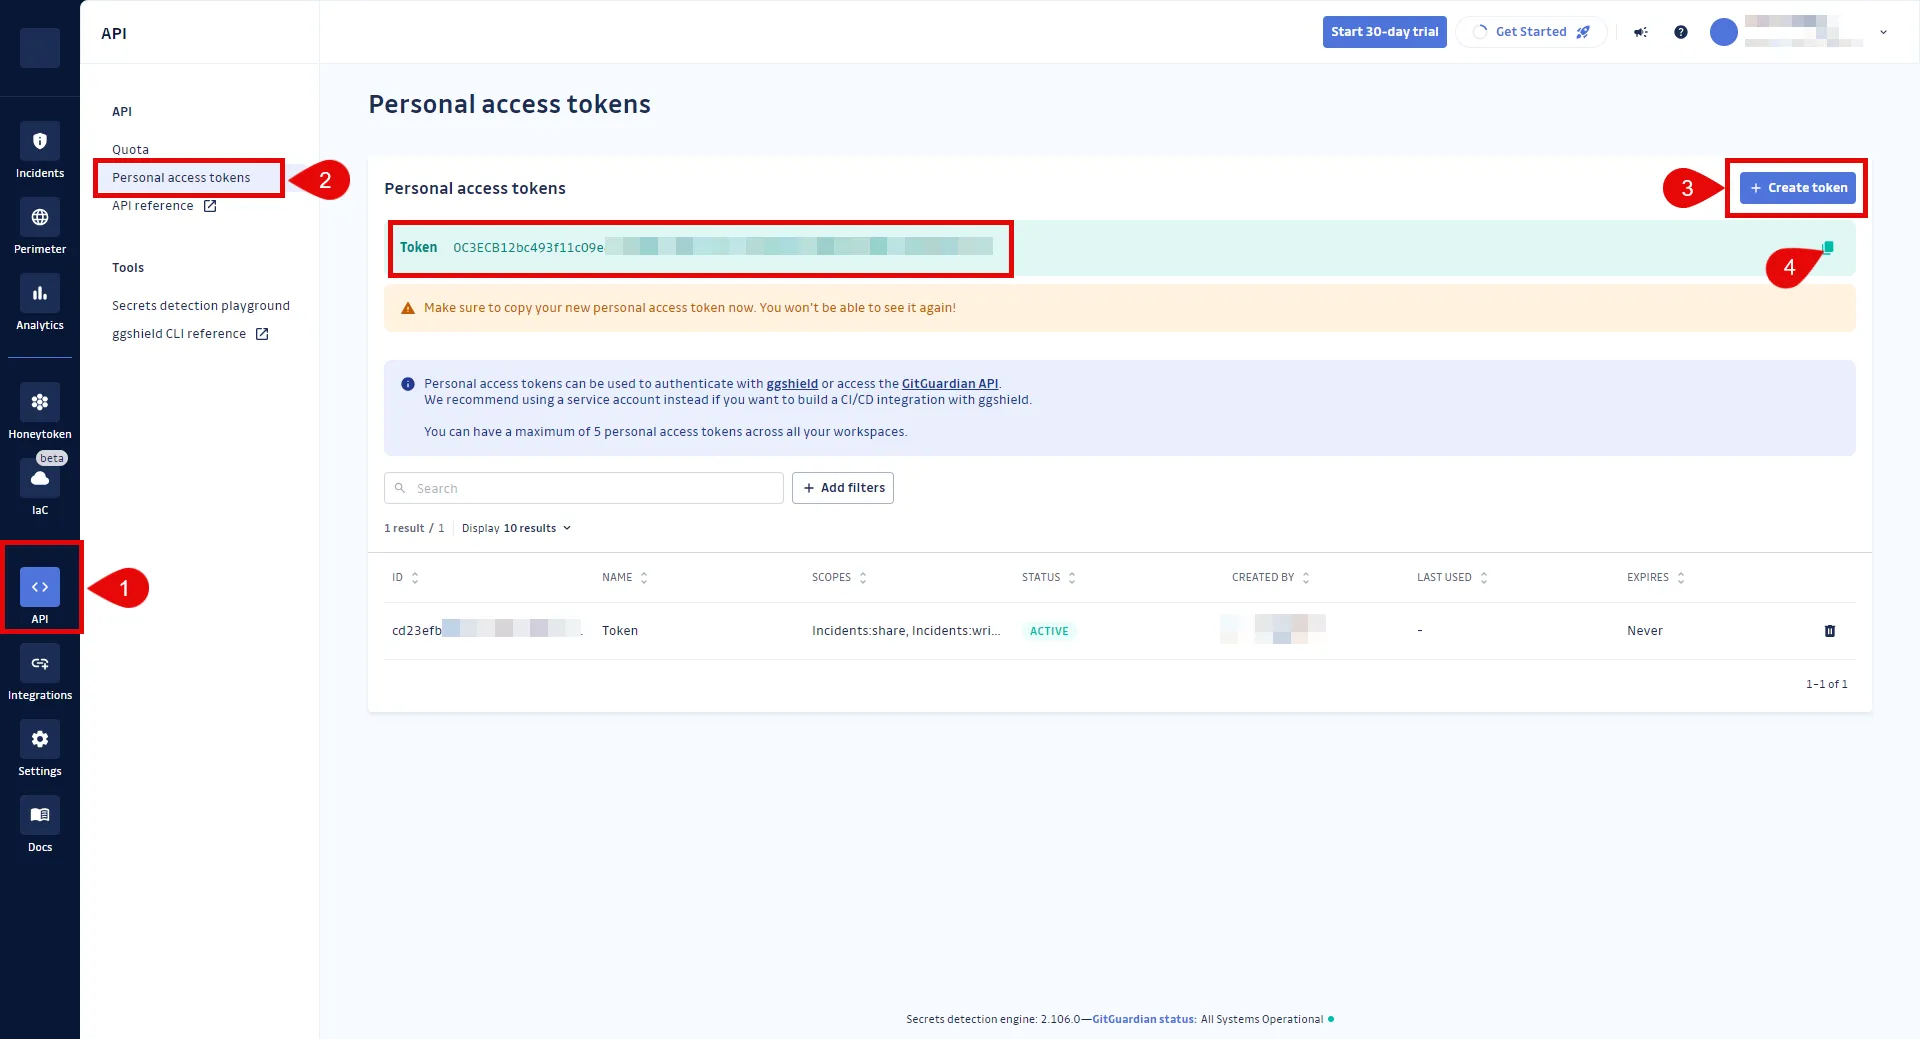Open the Honeytoken section
Viewport: 1920px width, 1039px height.
(40, 411)
